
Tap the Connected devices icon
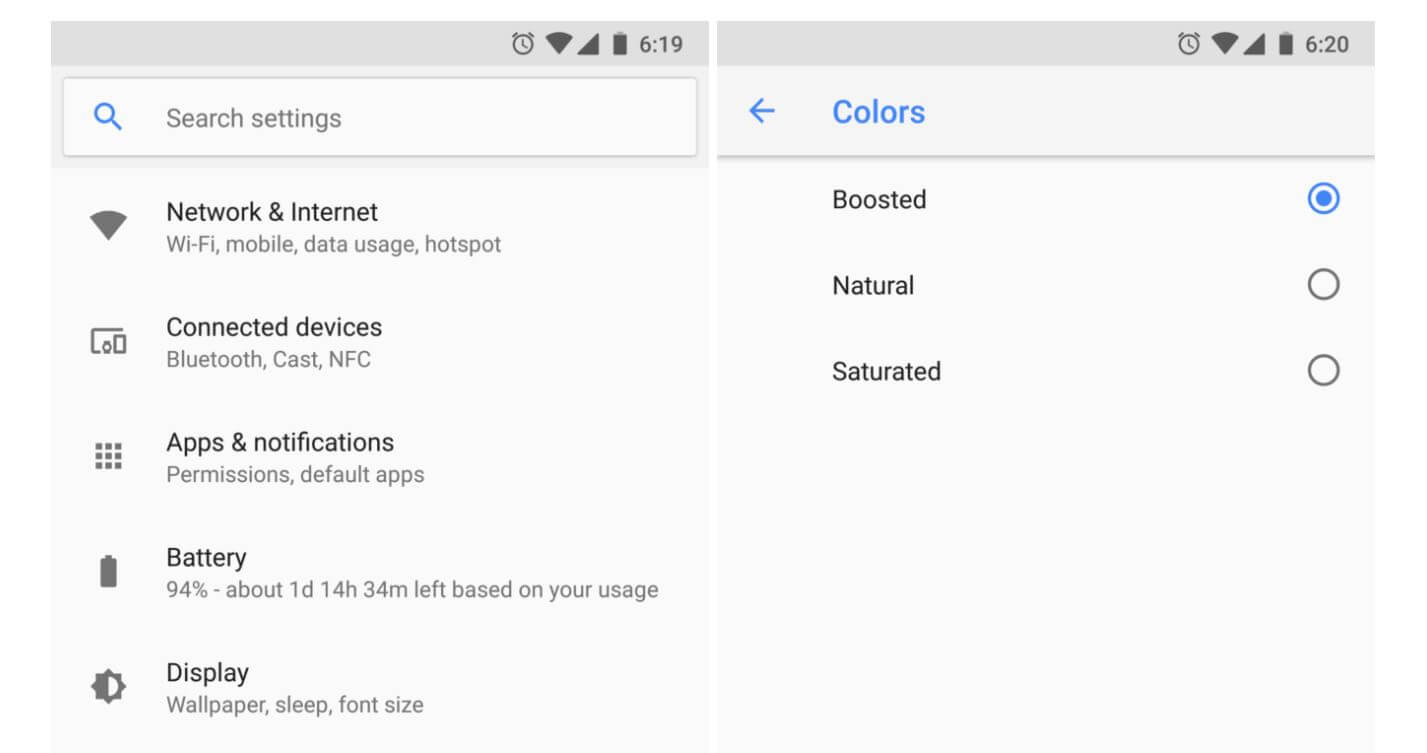click(108, 342)
